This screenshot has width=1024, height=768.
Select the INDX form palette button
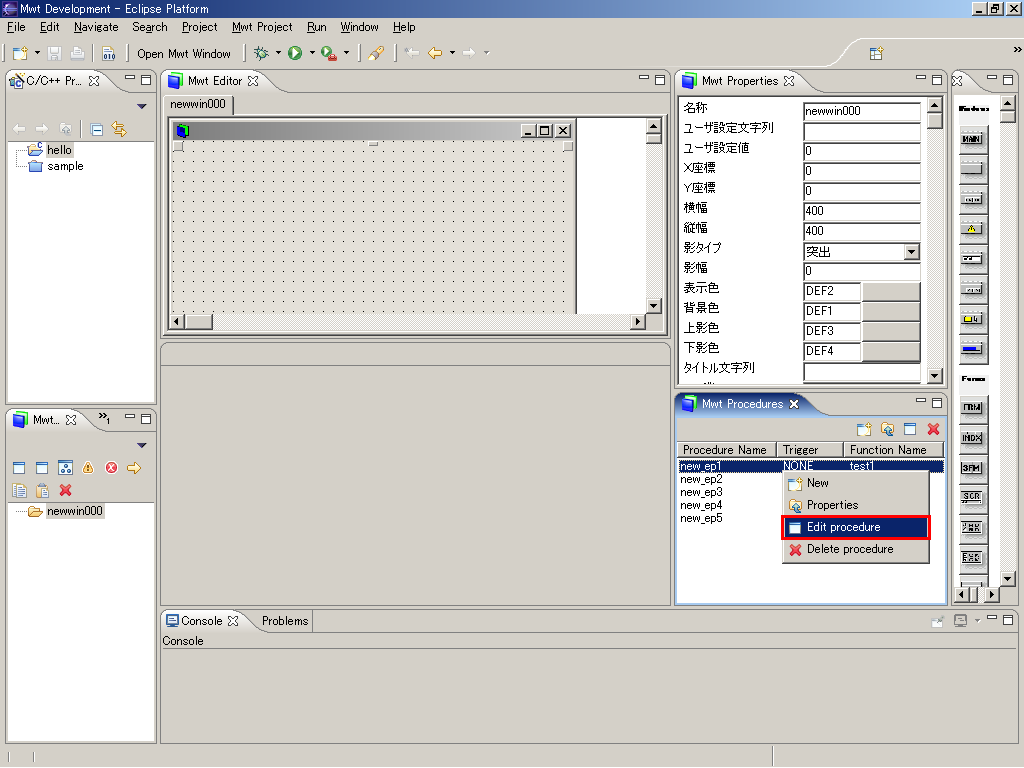click(971, 438)
